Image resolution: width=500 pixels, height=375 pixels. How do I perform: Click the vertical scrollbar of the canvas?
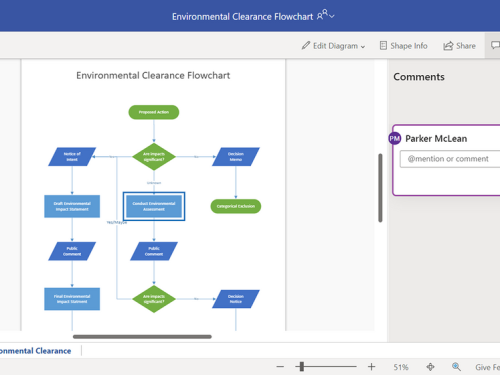(380, 188)
